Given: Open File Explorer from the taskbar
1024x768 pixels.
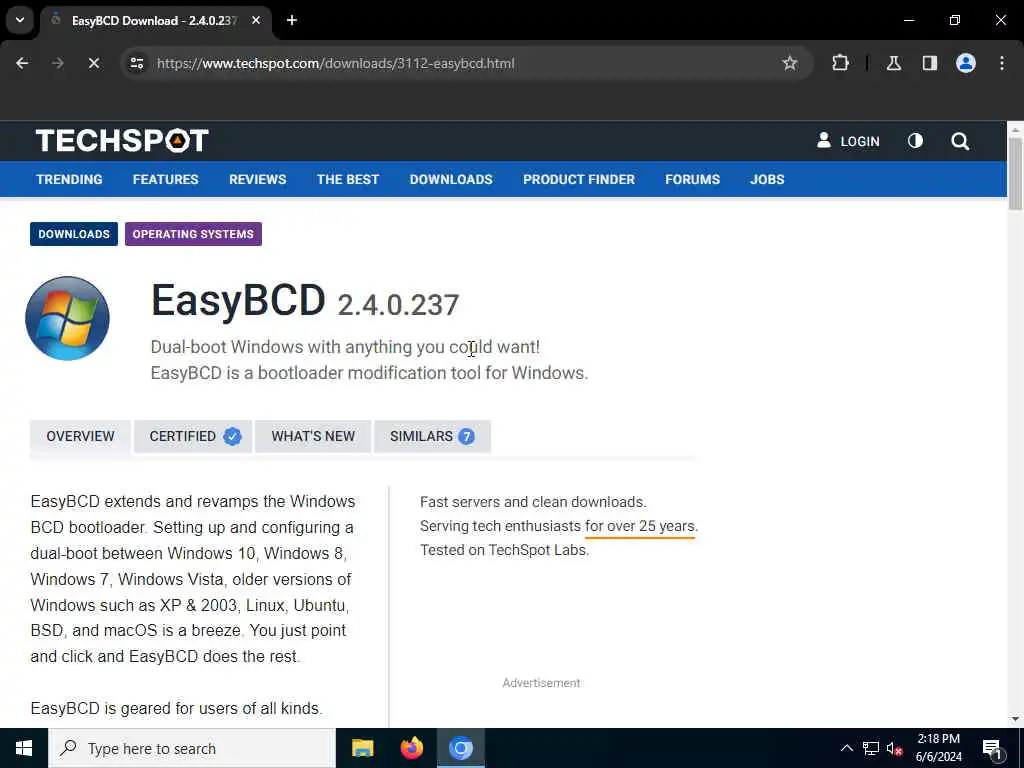Looking at the screenshot, I should pyautogui.click(x=362, y=748).
